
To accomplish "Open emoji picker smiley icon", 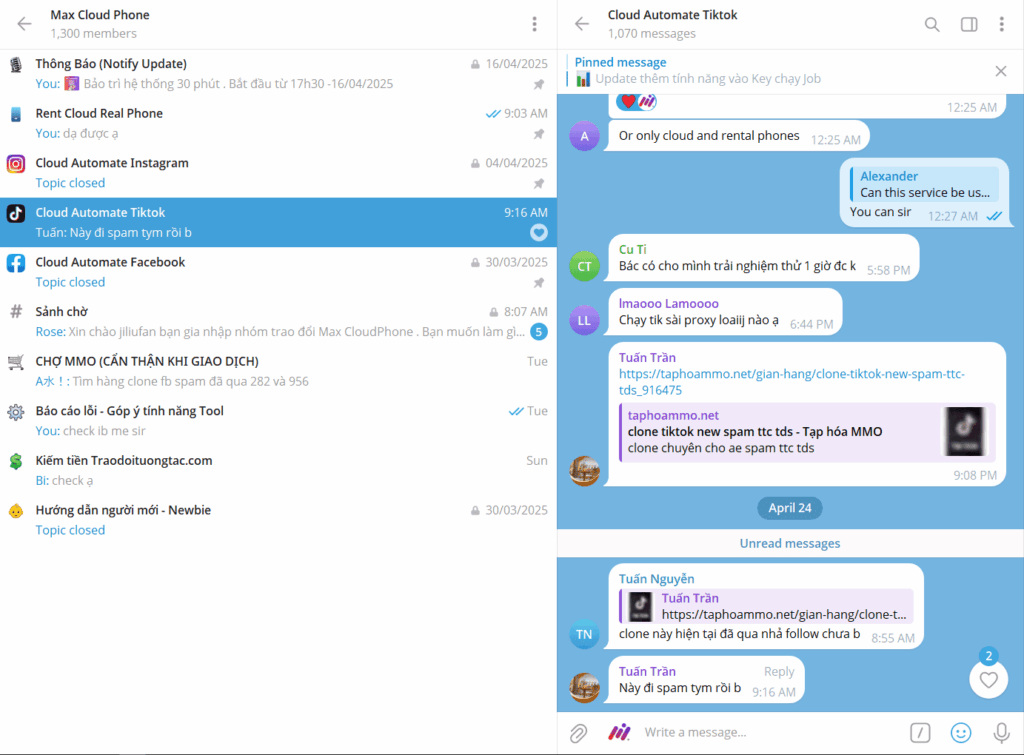I will (961, 733).
